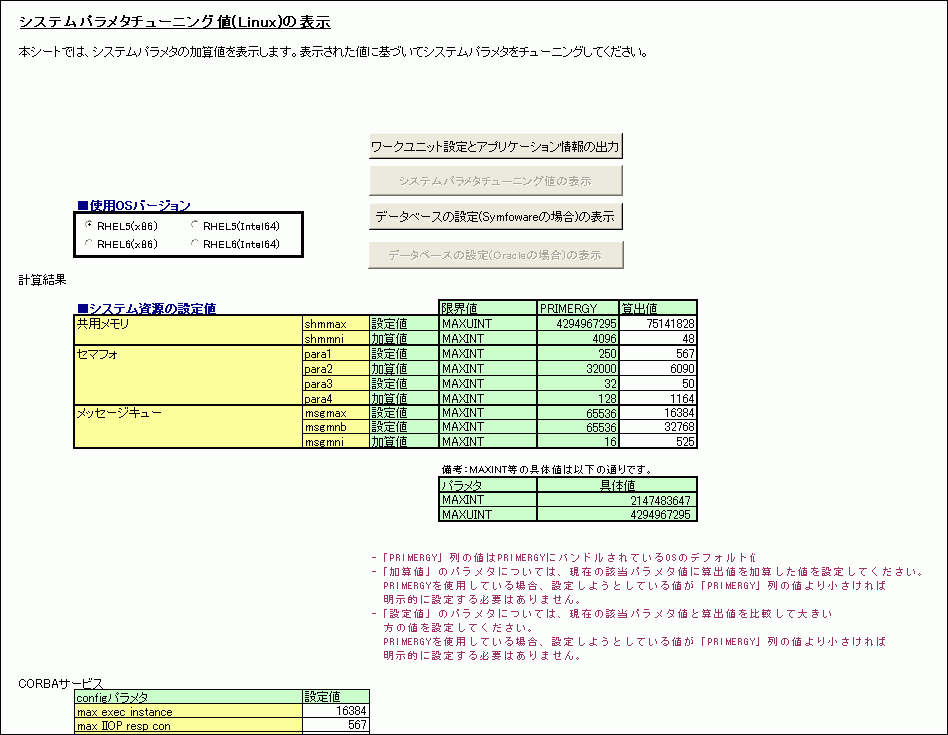Select the max IIOP resp con label
The height and width of the screenshot is (735, 948).
188,726
